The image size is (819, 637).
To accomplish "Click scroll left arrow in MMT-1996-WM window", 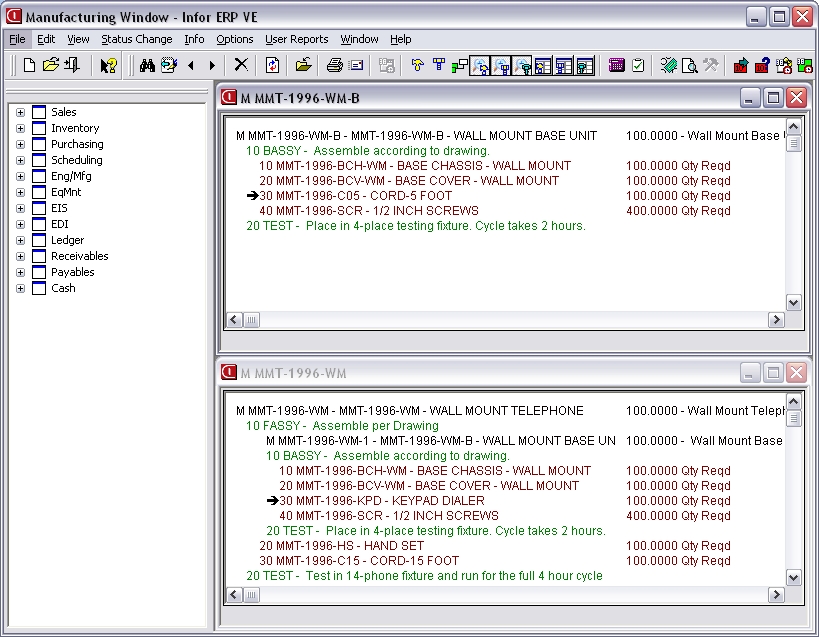I will pyautogui.click(x=234, y=595).
